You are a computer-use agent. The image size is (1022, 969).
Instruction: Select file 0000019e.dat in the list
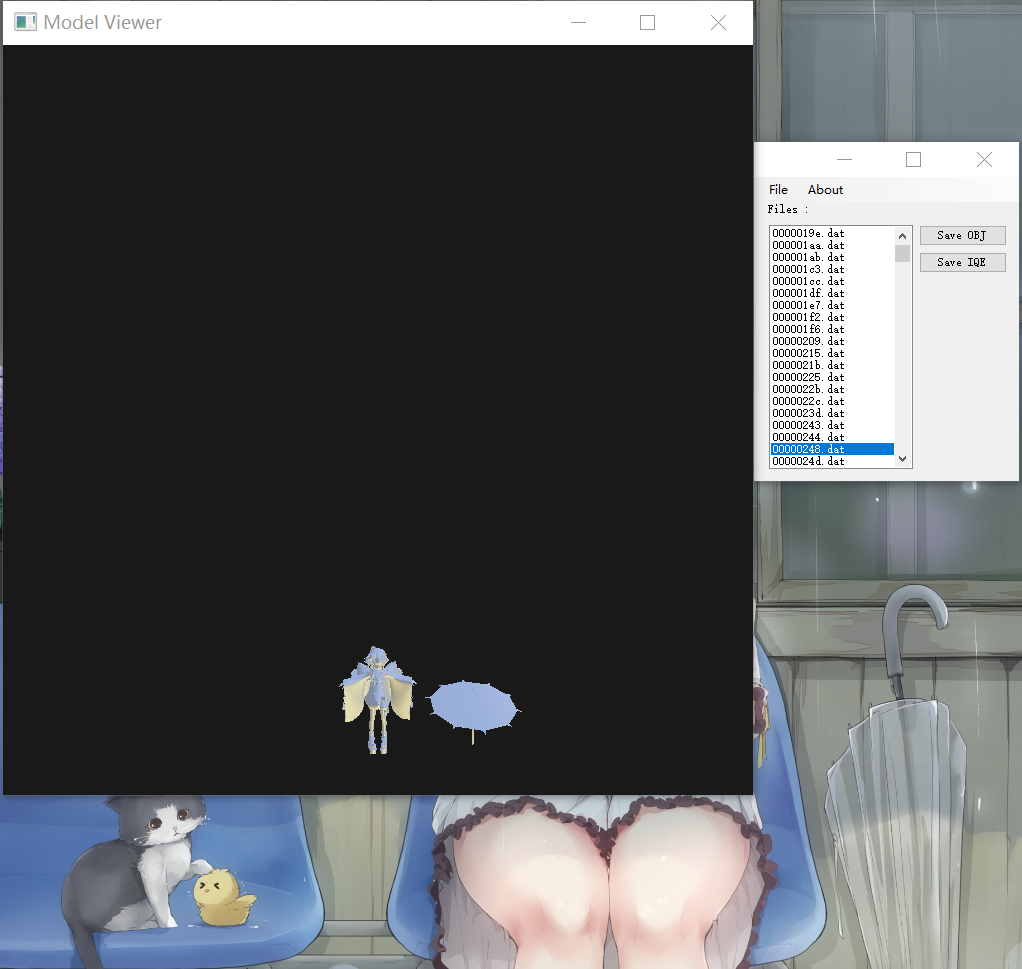click(x=832, y=233)
